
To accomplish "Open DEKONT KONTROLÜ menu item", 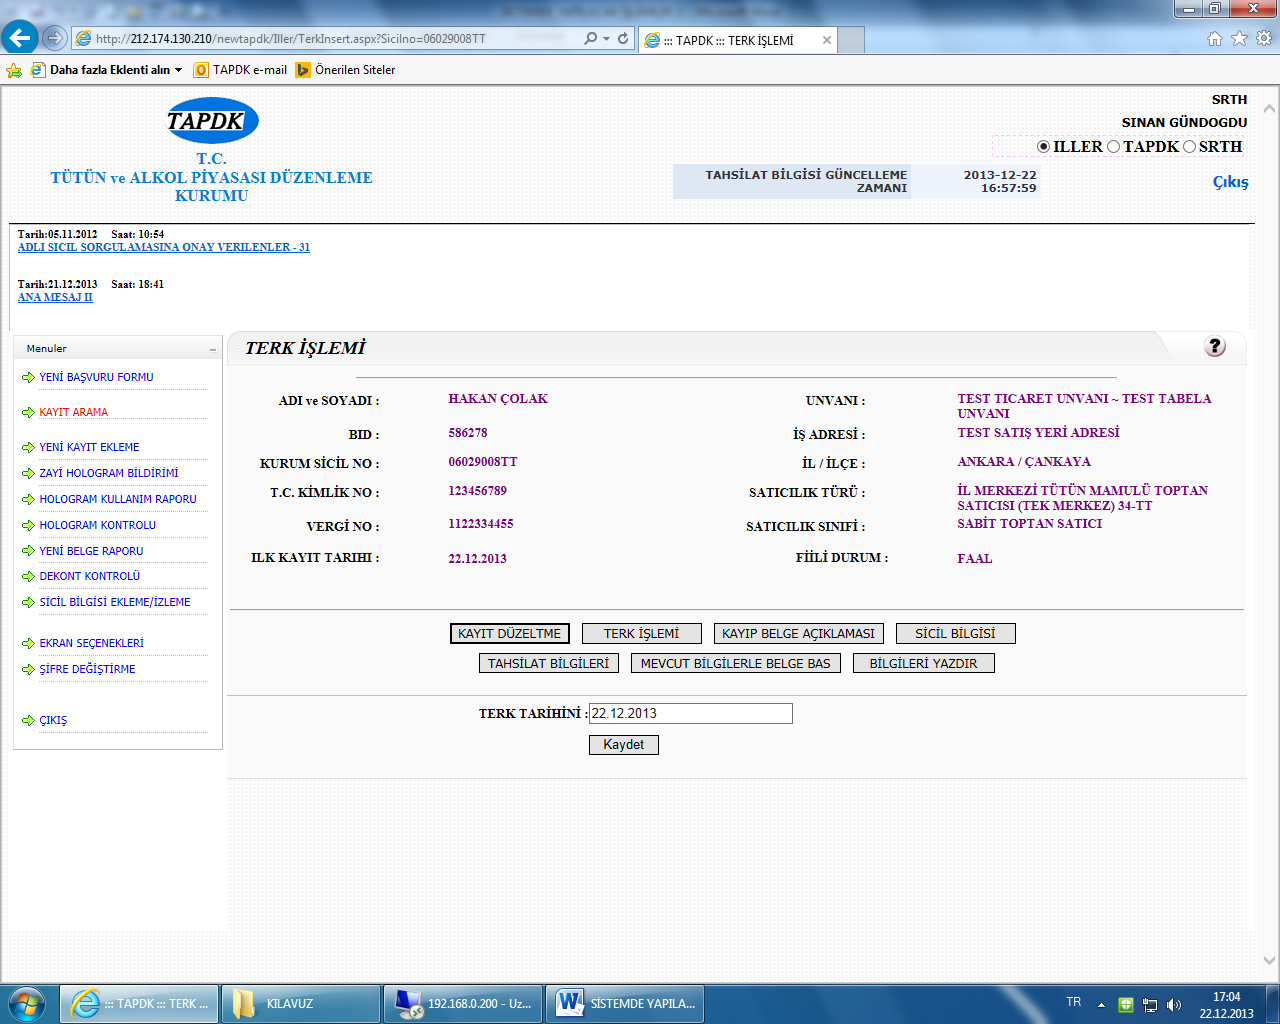I will [89, 576].
